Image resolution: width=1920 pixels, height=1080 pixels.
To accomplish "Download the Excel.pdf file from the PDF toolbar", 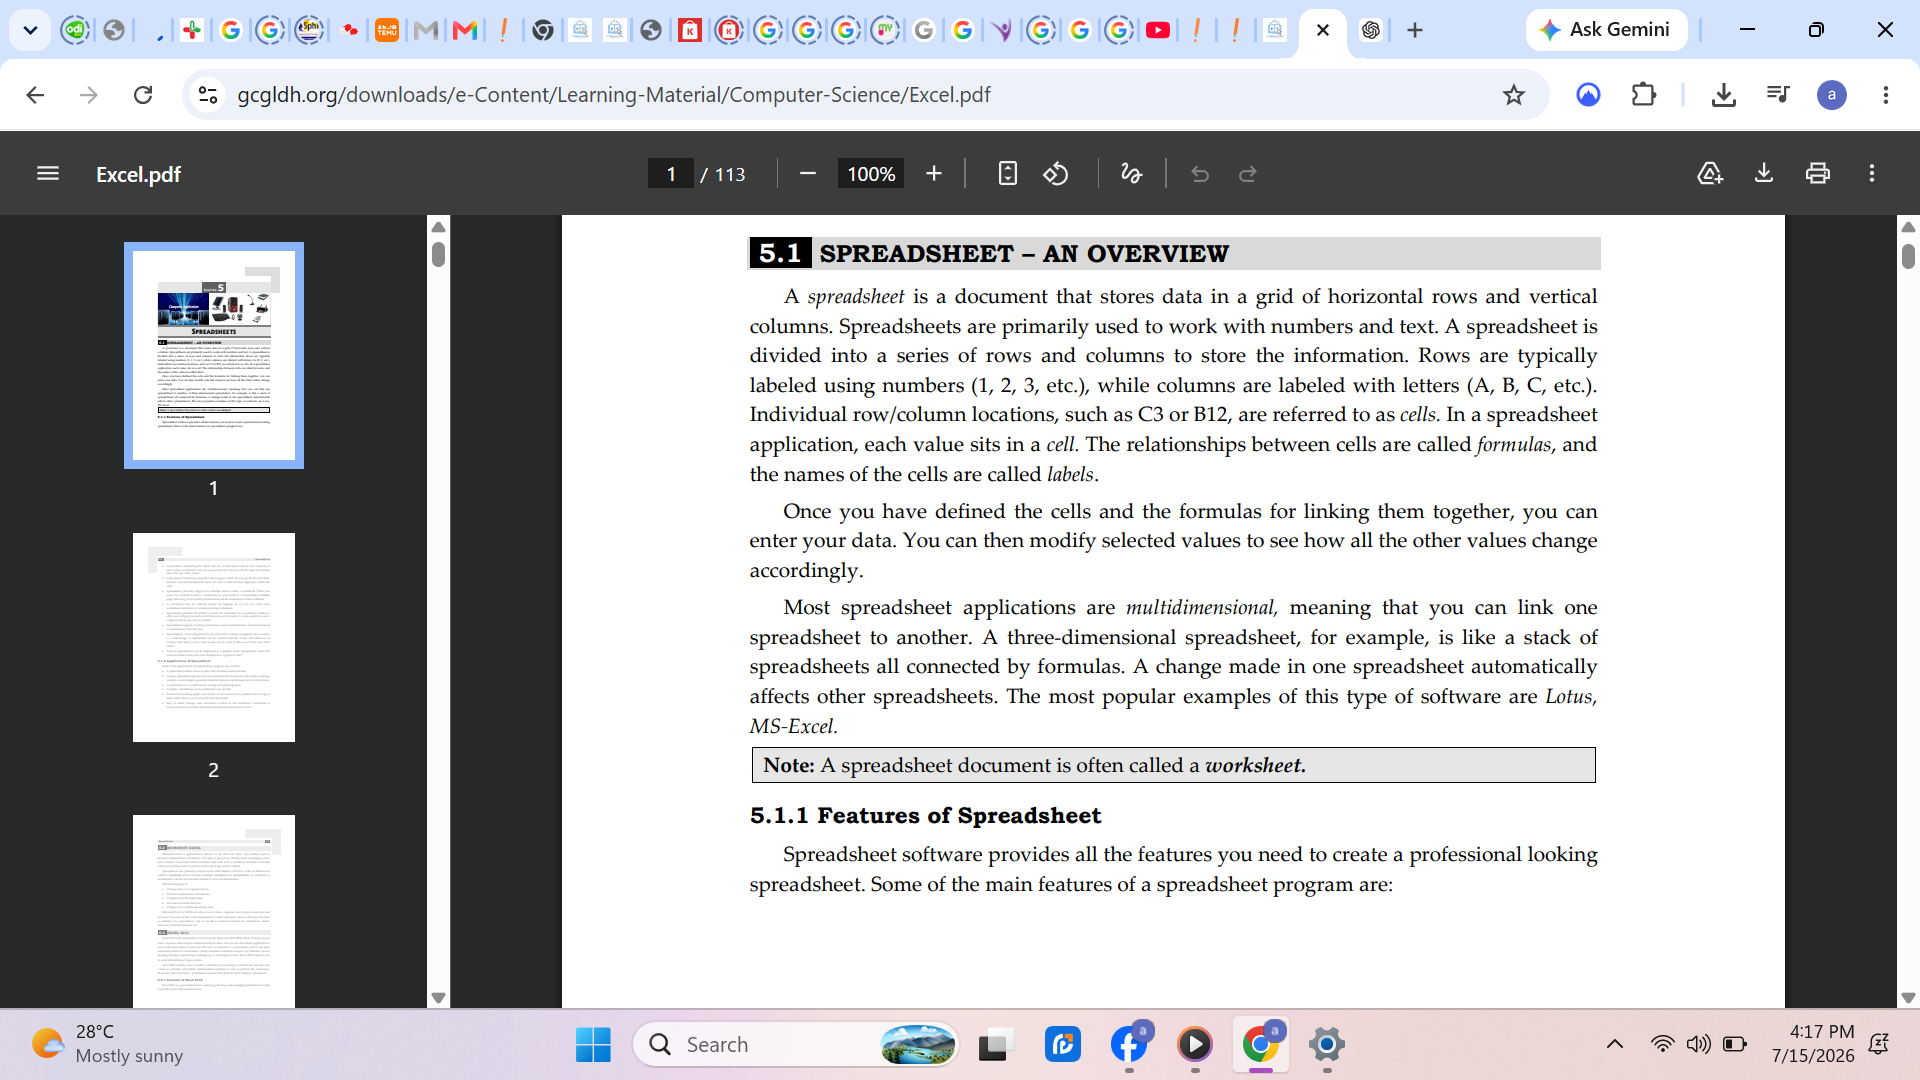I will pyautogui.click(x=1764, y=174).
